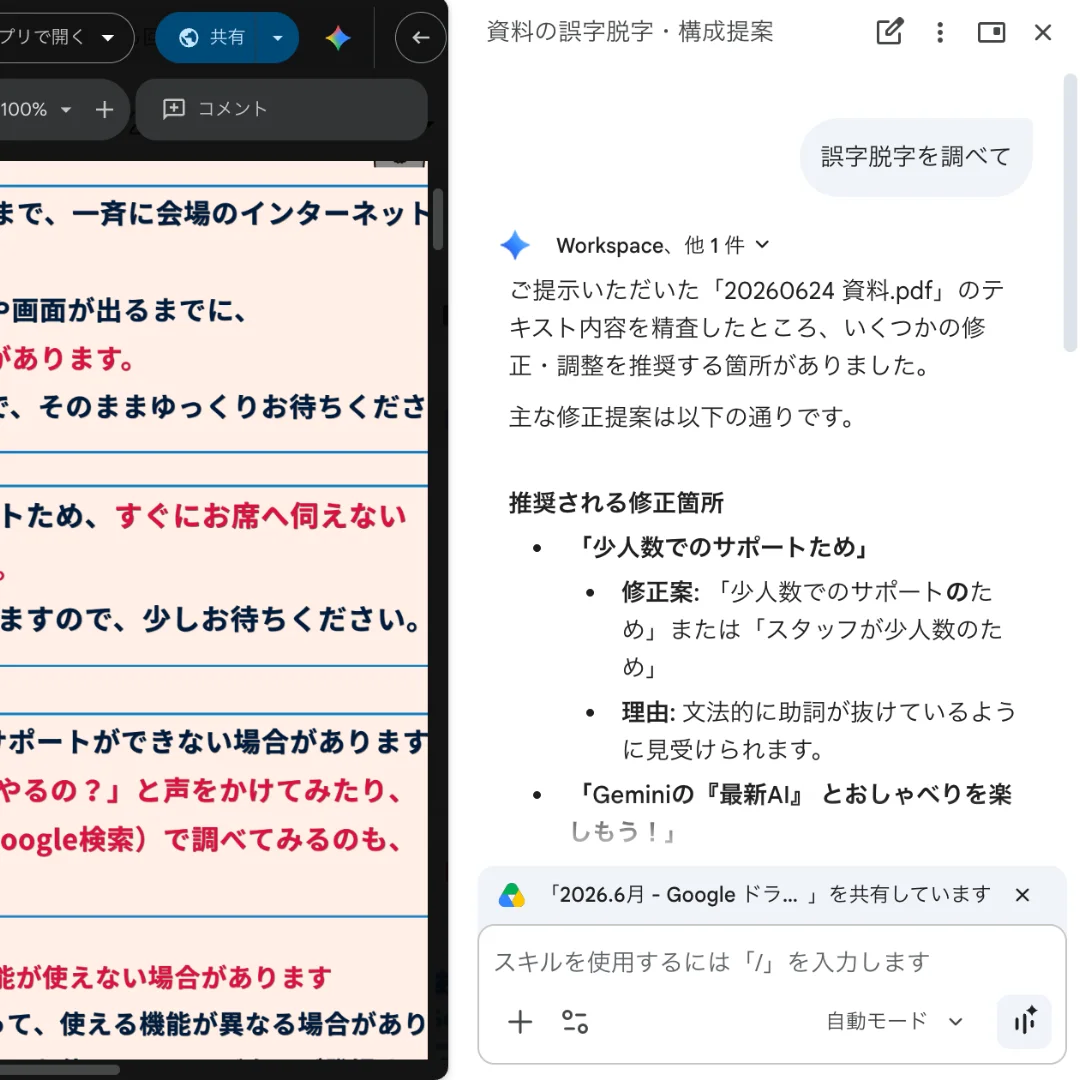Open Gemini panel more options menu
1080x1080 pixels.
pos(940,32)
